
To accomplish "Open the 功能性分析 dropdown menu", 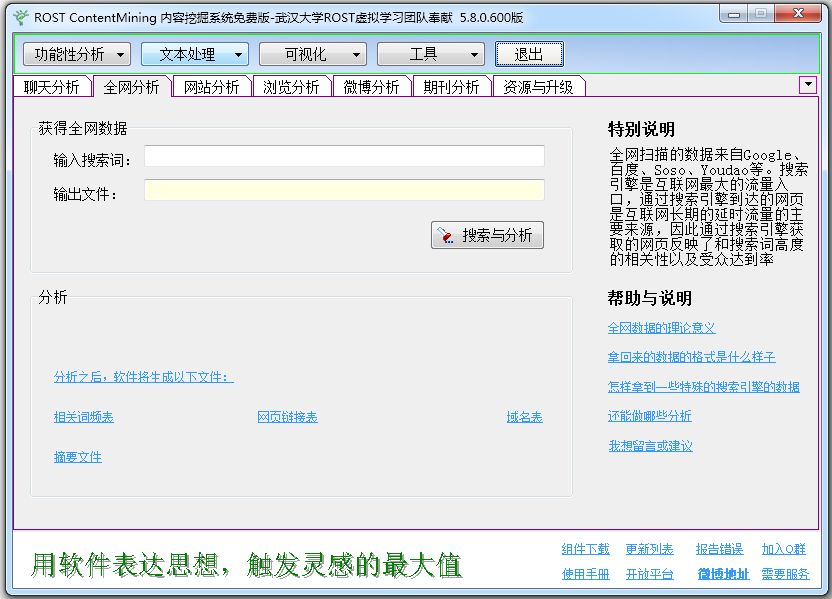I will click(77, 54).
